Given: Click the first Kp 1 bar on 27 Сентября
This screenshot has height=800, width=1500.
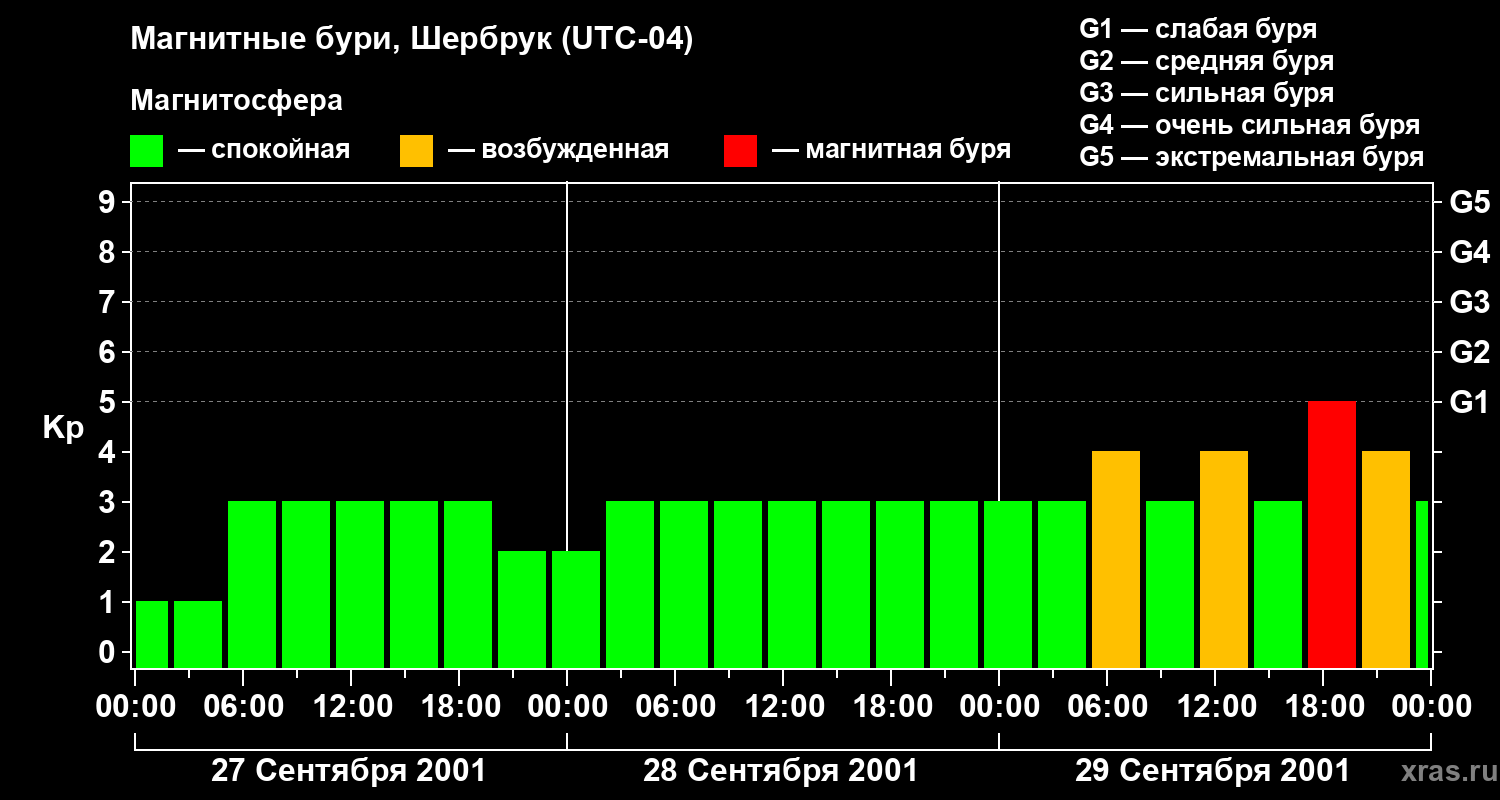Looking at the screenshot, I should (152, 635).
